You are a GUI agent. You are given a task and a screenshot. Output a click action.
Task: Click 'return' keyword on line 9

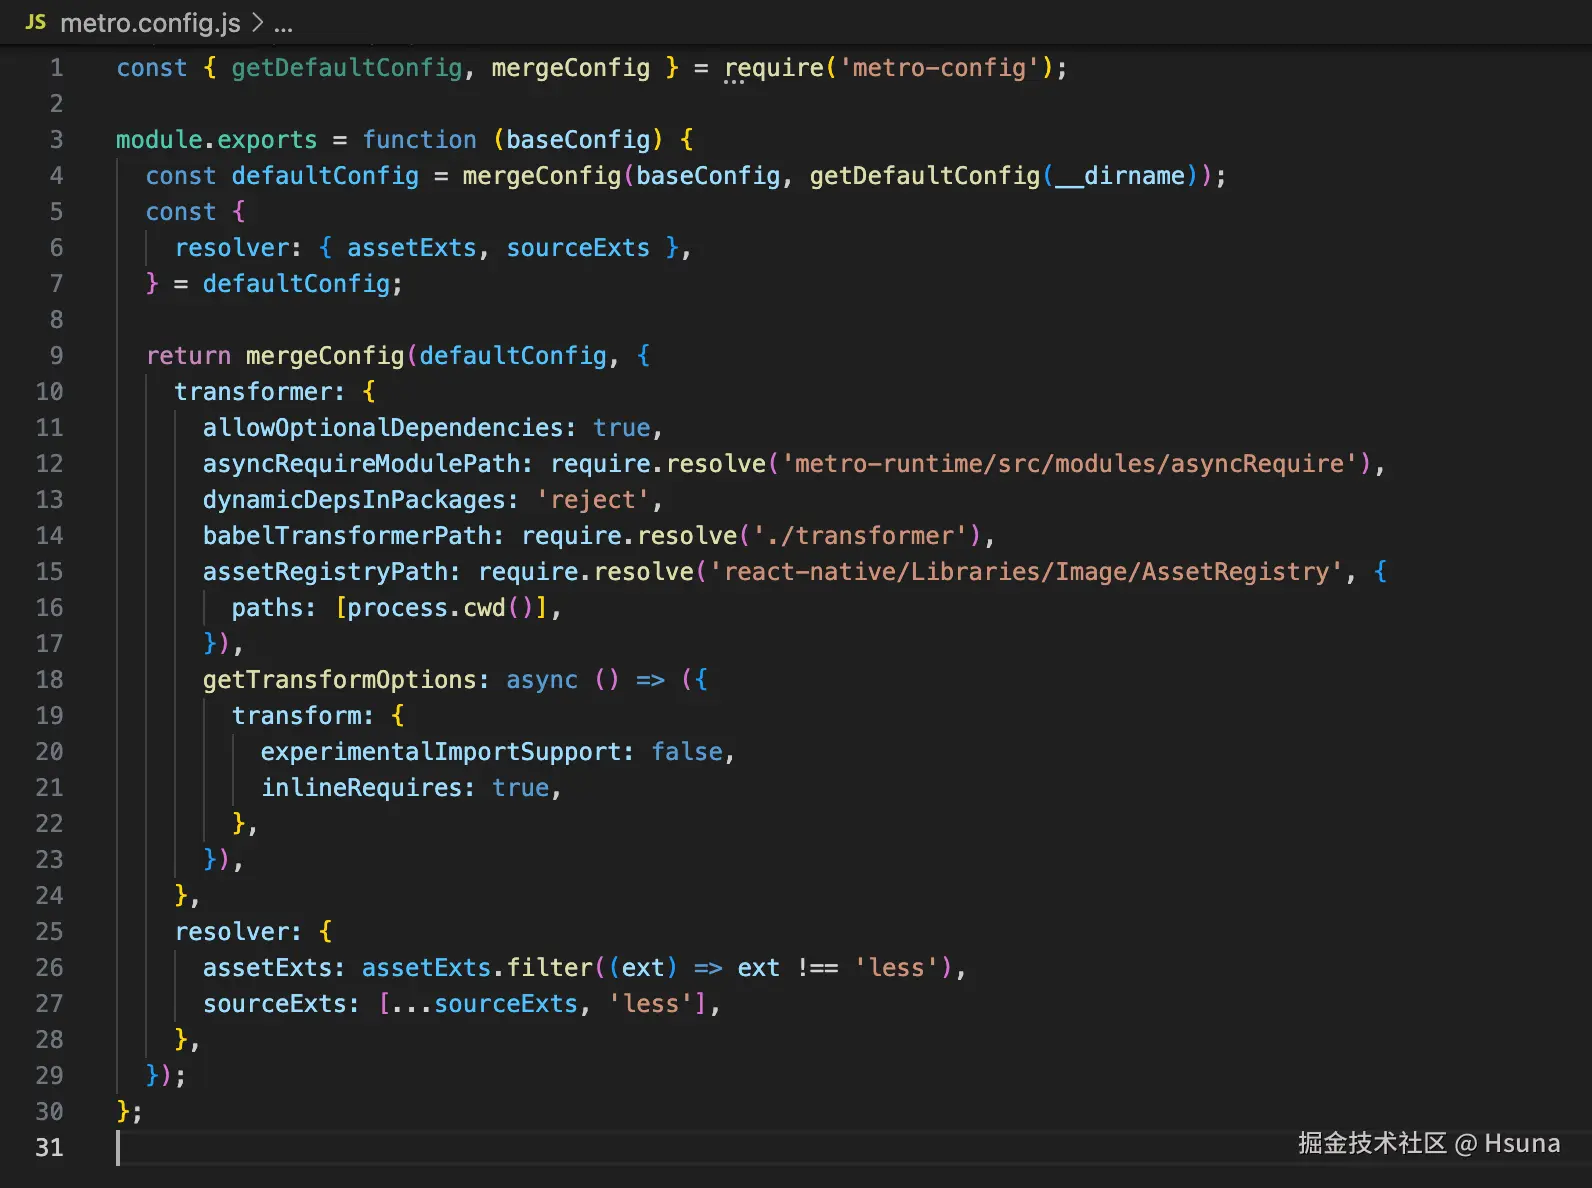(x=188, y=356)
